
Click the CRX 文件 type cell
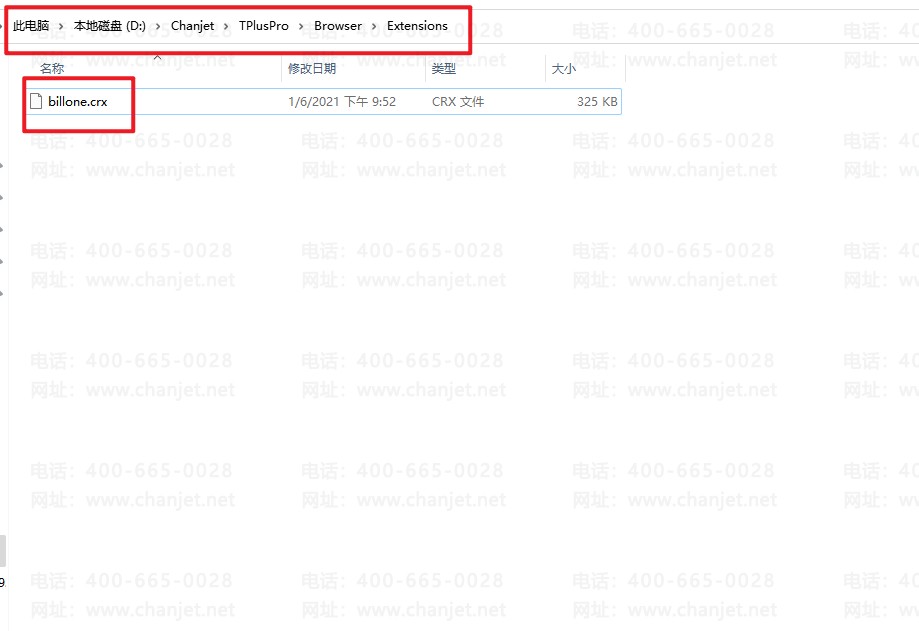(x=458, y=102)
